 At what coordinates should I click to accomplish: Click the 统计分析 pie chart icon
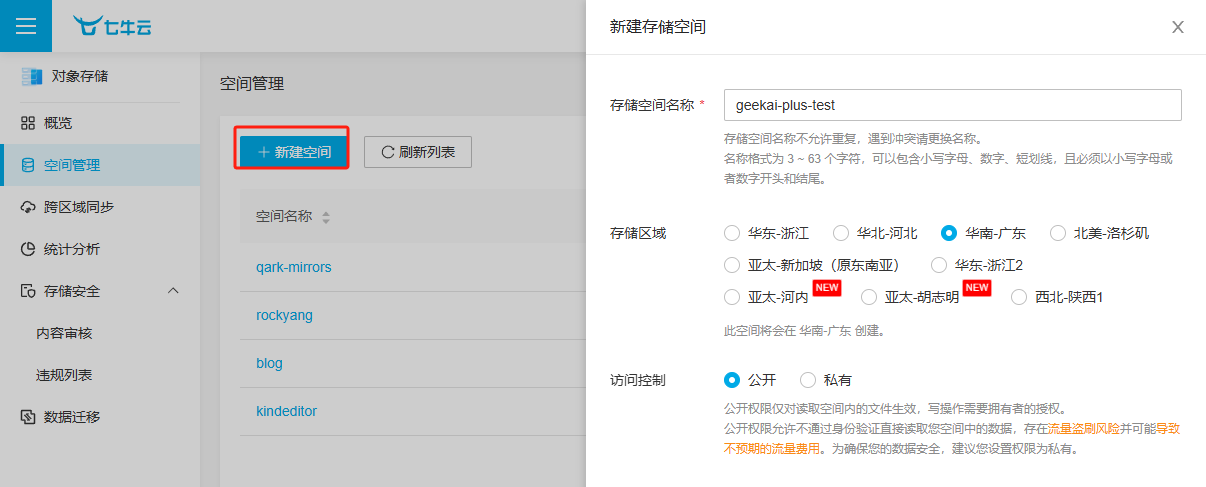pos(28,249)
